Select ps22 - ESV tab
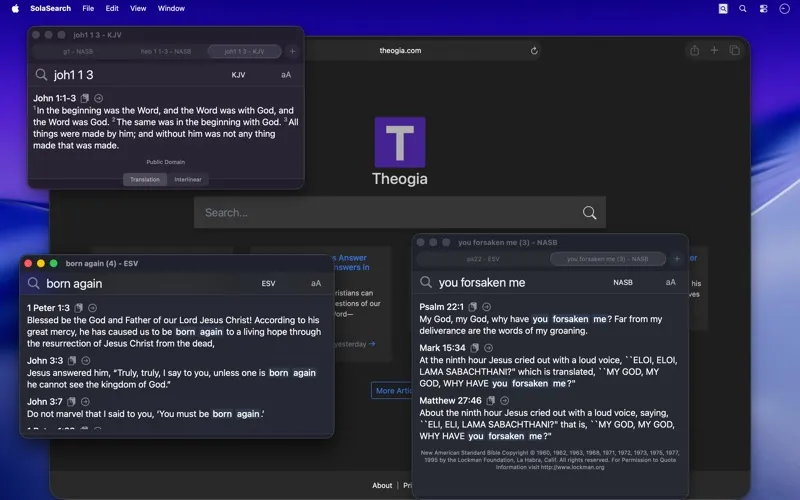The width and height of the screenshot is (800, 500). point(483,259)
